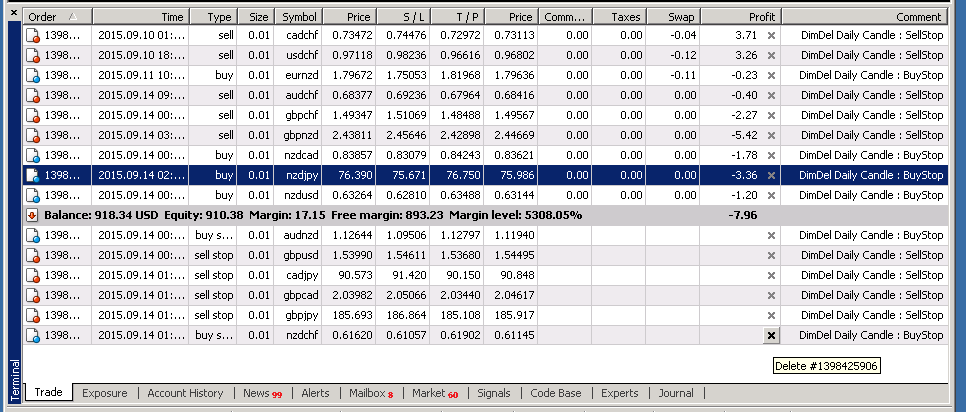966x412 pixels.
Task: Click the gbpcad pending order icon
Action: click(x=33, y=296)
